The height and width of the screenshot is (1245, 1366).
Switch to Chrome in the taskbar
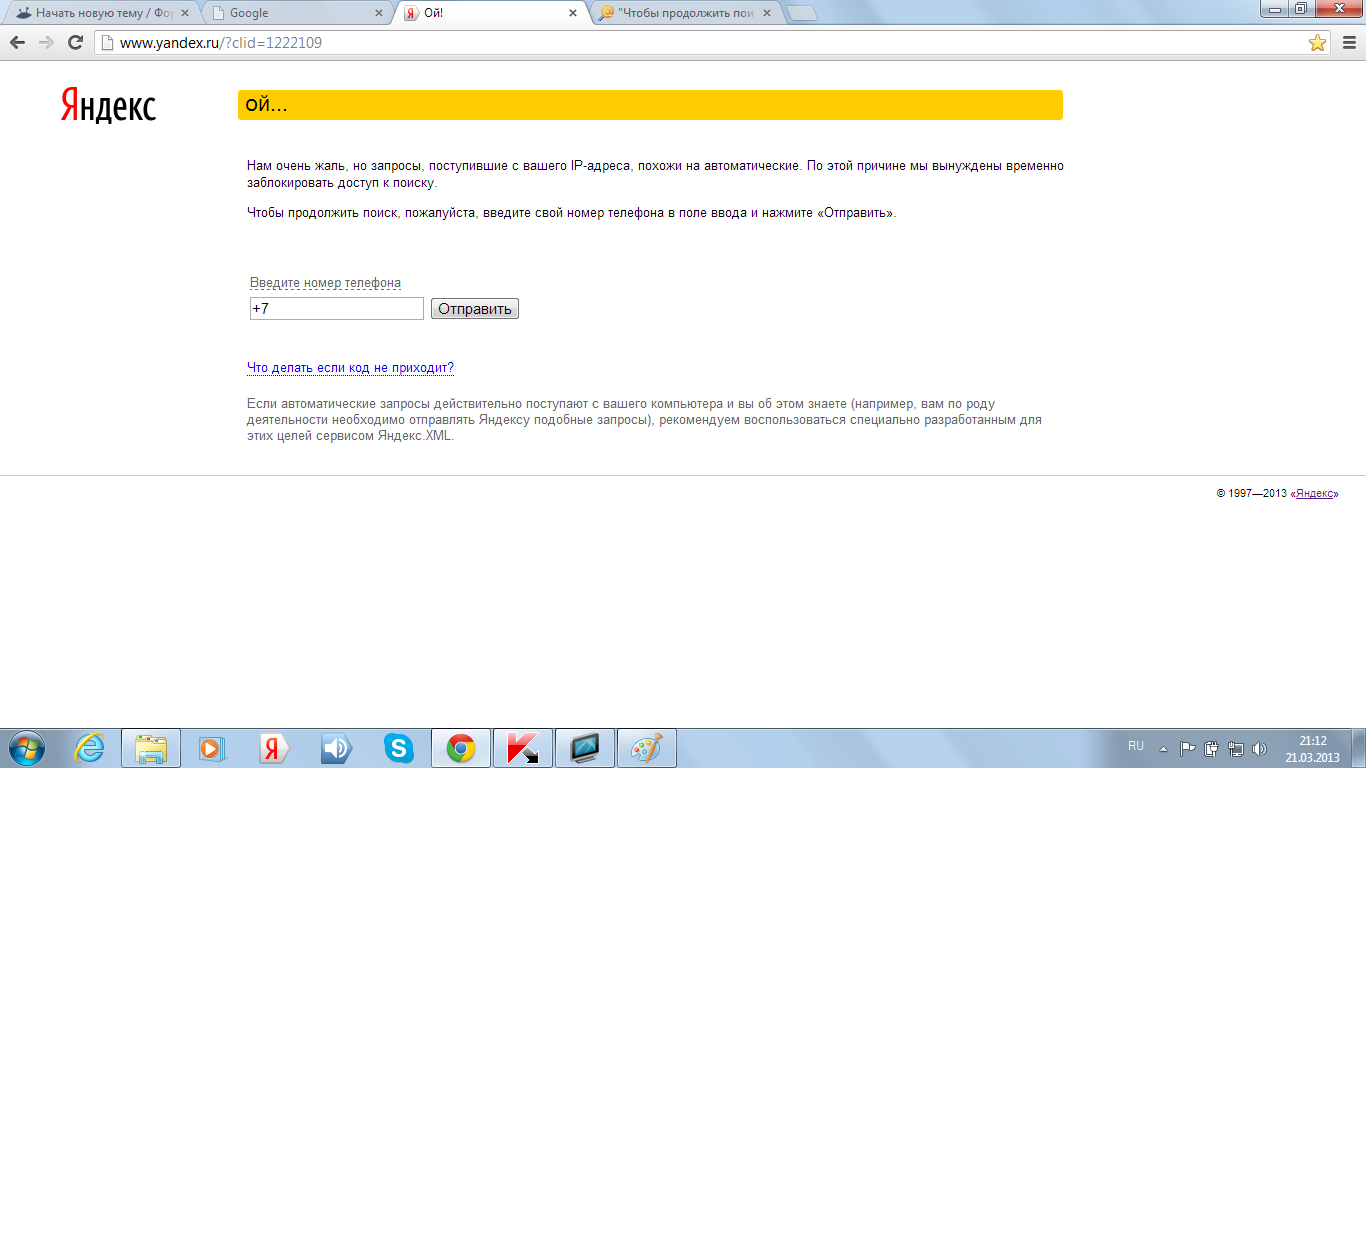point(461,748)
